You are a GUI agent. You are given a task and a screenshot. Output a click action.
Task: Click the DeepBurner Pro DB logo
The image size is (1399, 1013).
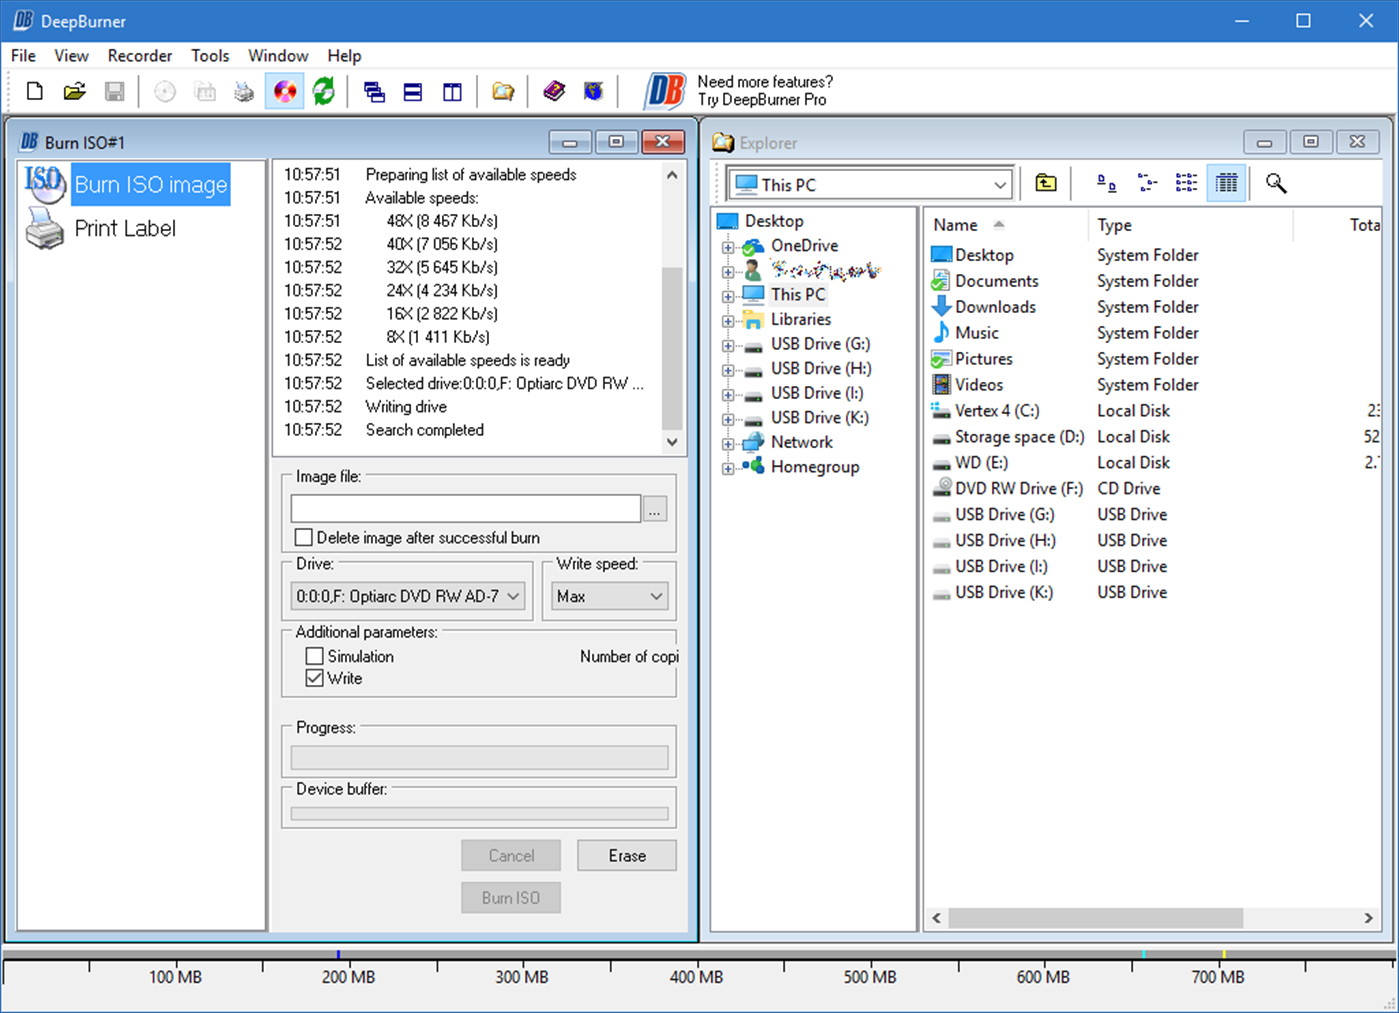[664, 91]
